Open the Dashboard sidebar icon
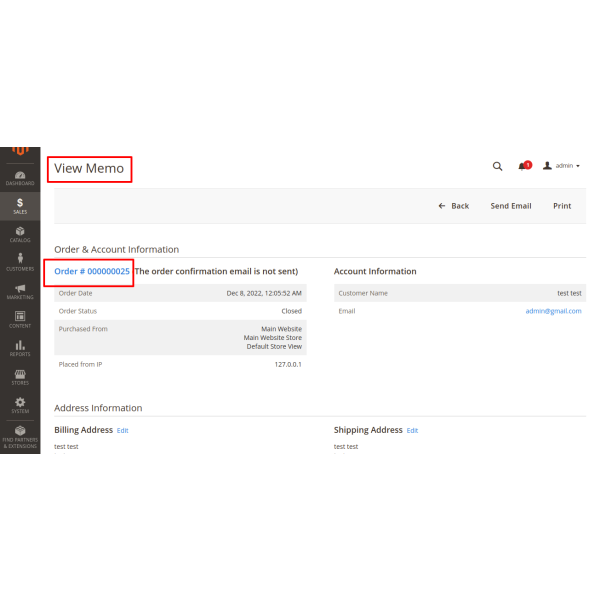Image resolution: width=600 pixels, height=600 pixels. [x=20, y=178]
